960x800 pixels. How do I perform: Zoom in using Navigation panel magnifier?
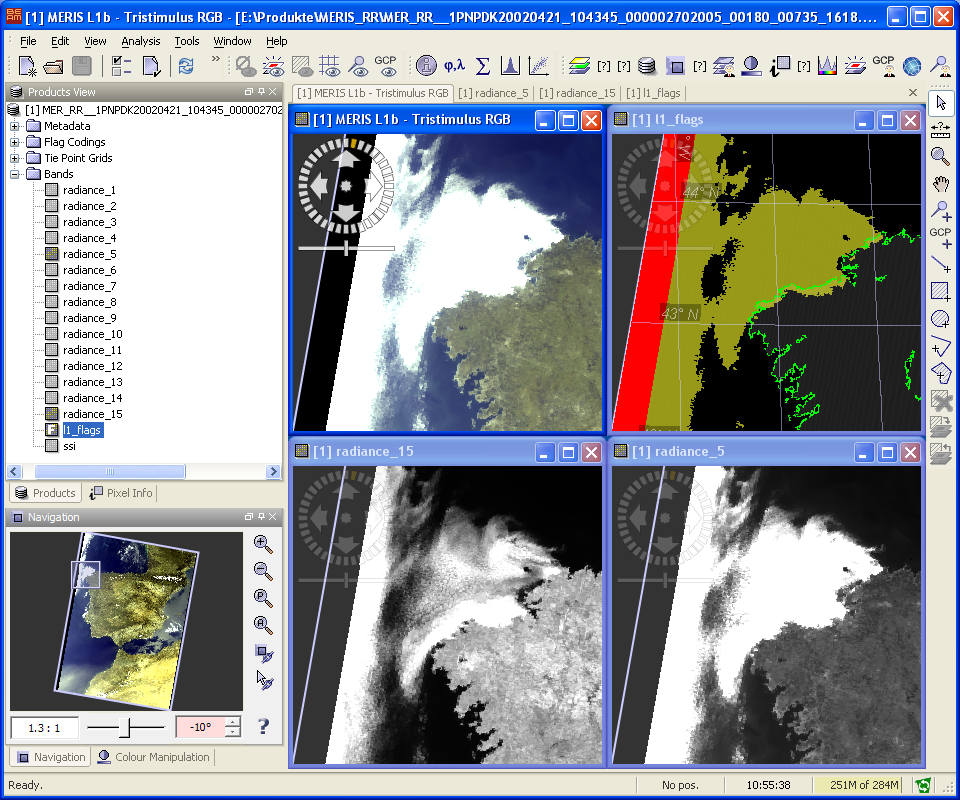[x=263, y=544]
